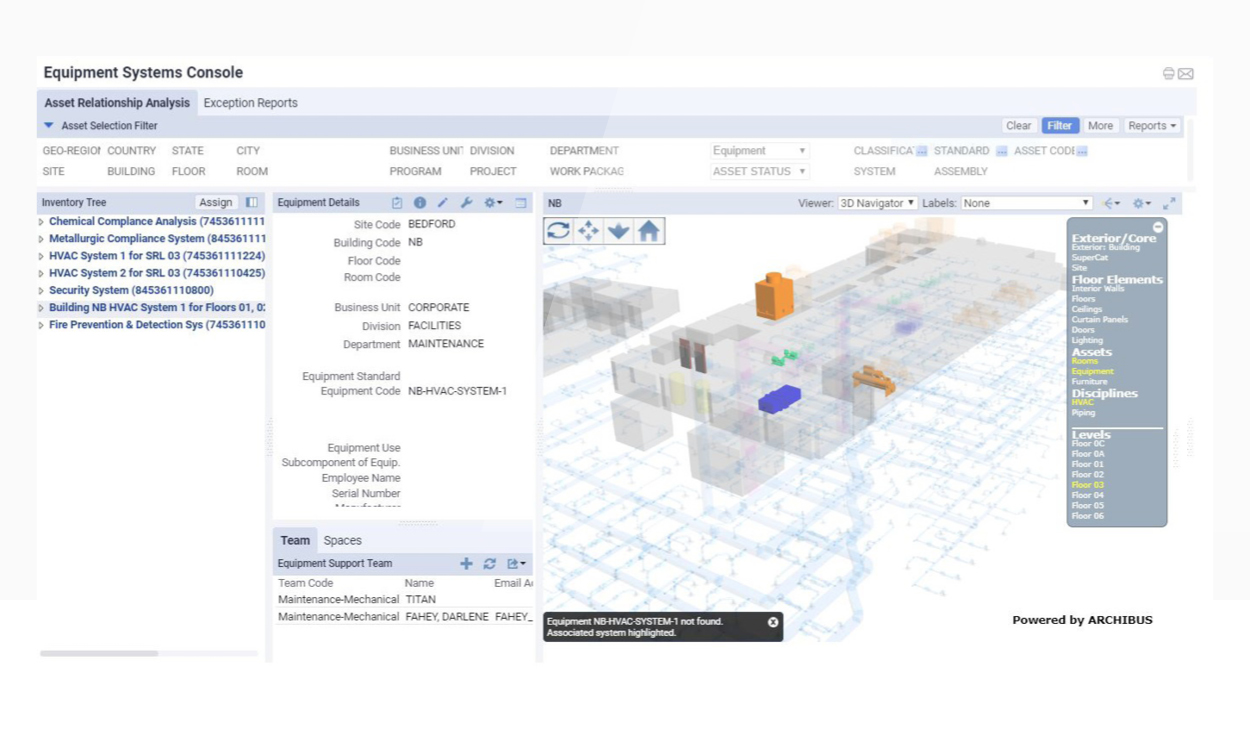
Task: Click the rotate/orbit view icon in 3D viewer
Action: click(559, 231)
